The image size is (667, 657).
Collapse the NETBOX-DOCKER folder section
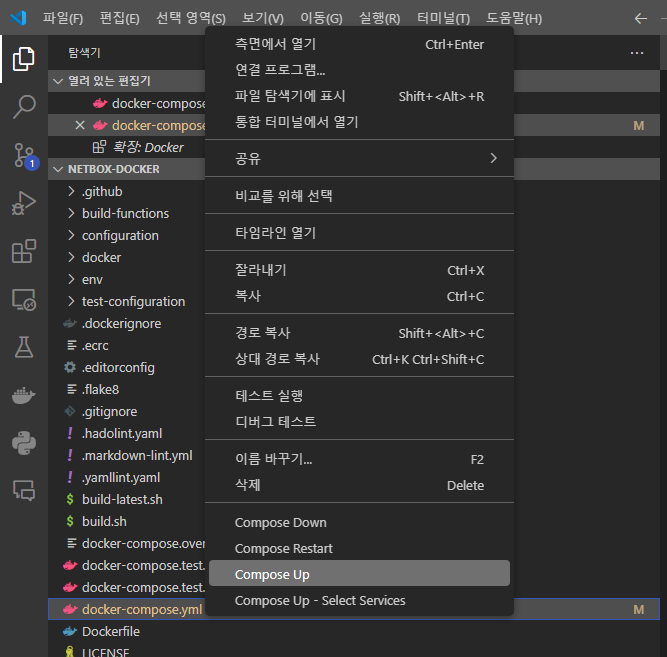[x=58, y=169]
